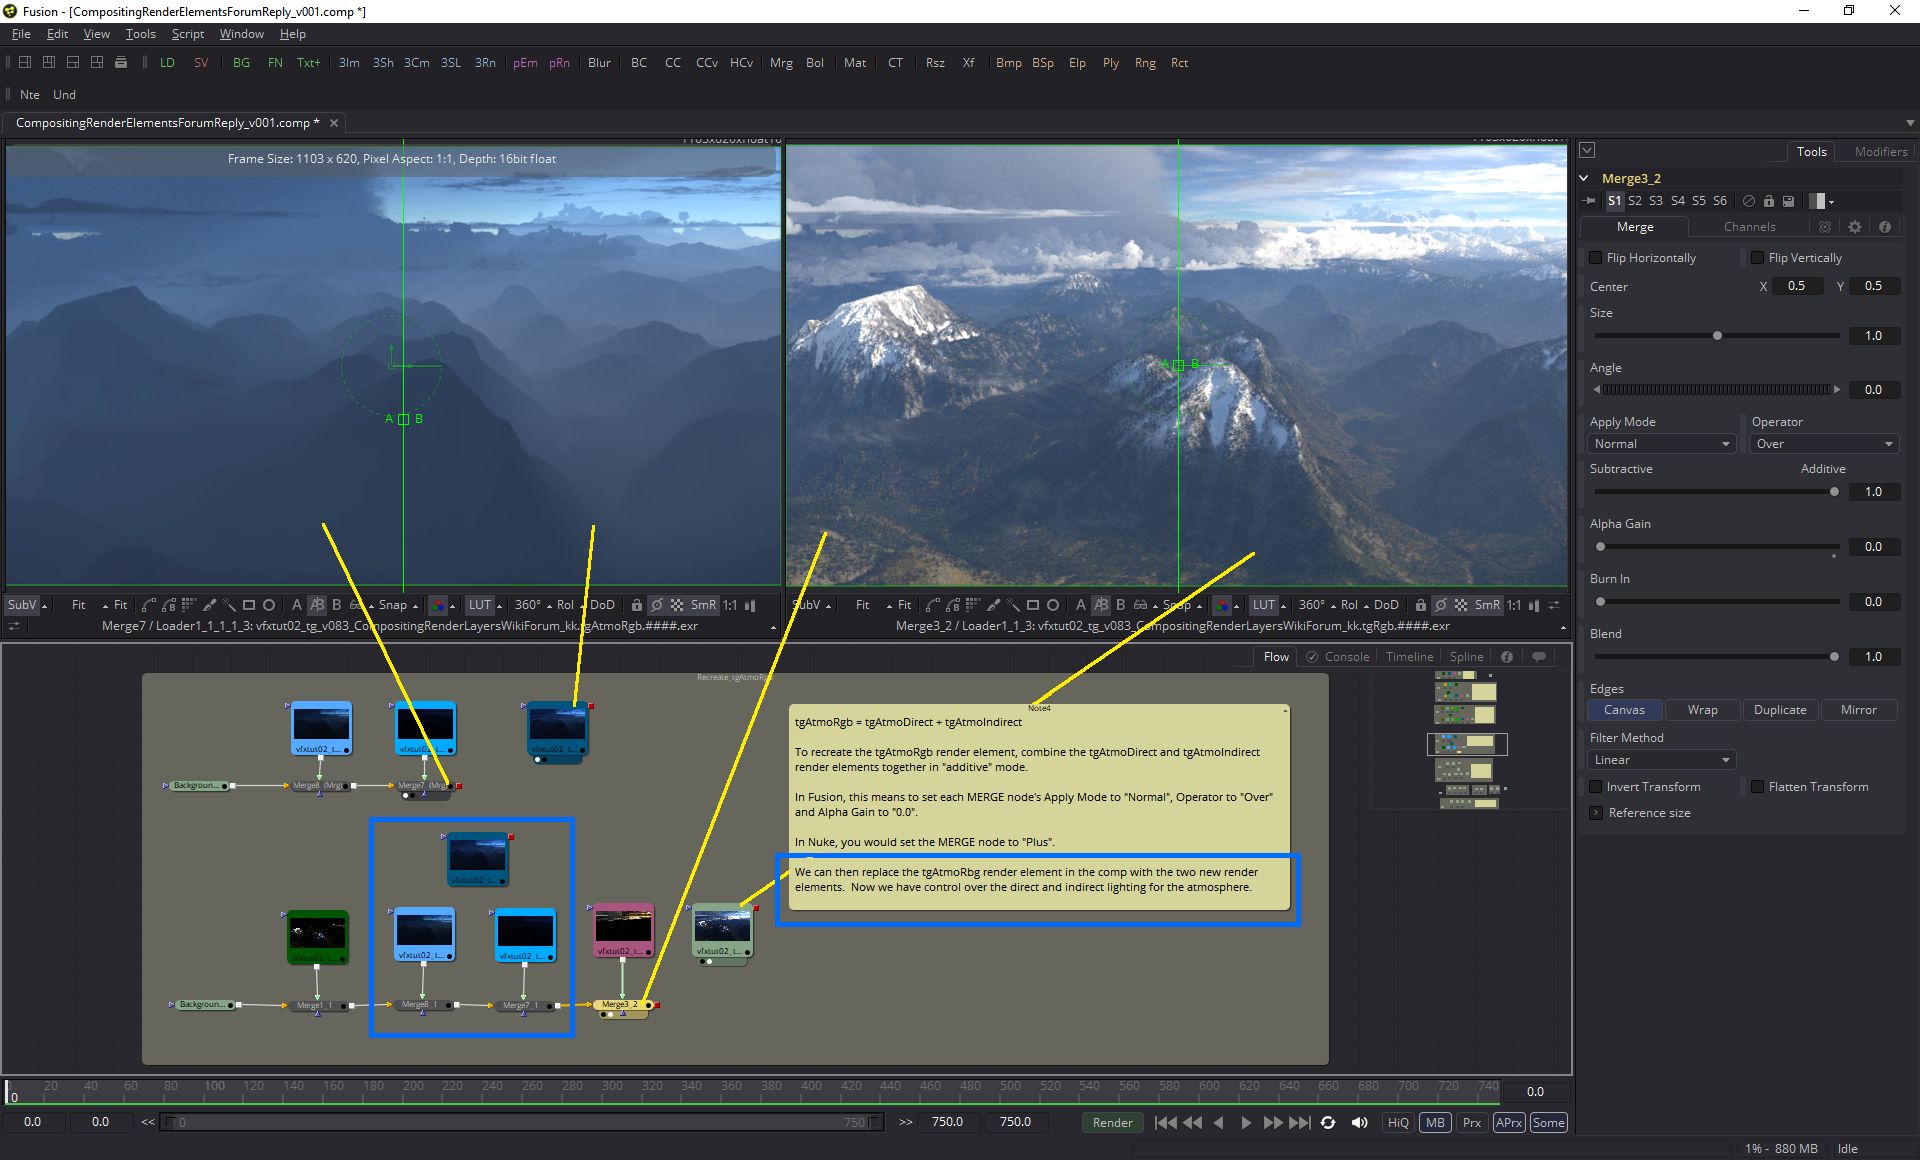Toggle A/B split in left viewer

(x=316, y=605)
